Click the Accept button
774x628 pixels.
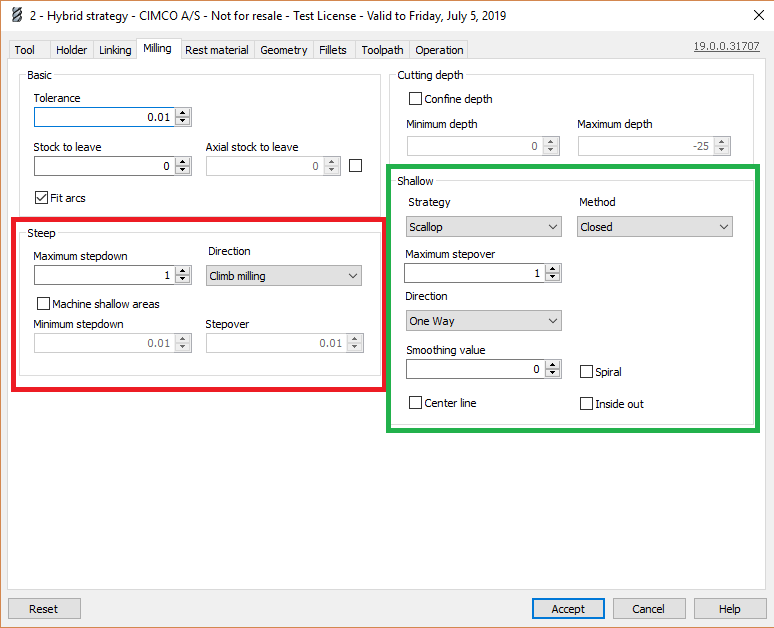point(568,609)
